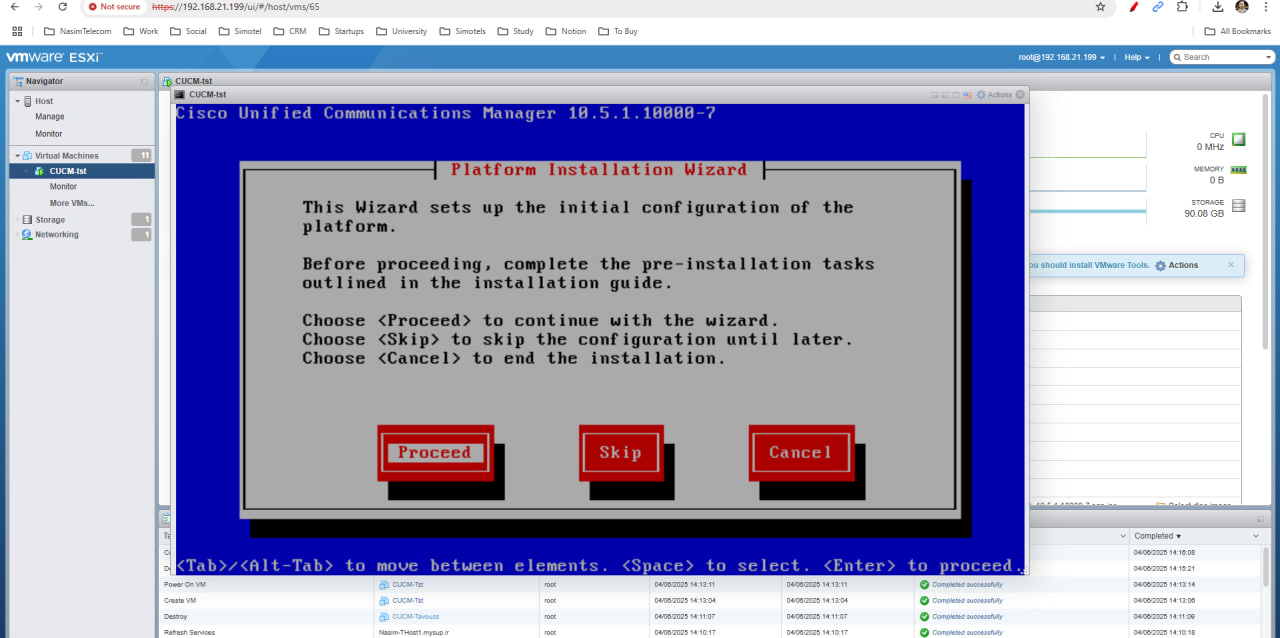Open the CUCM-Tavouss link in Destroy row
Viewport: 1280px width, 638px height.
coord(415,616)
